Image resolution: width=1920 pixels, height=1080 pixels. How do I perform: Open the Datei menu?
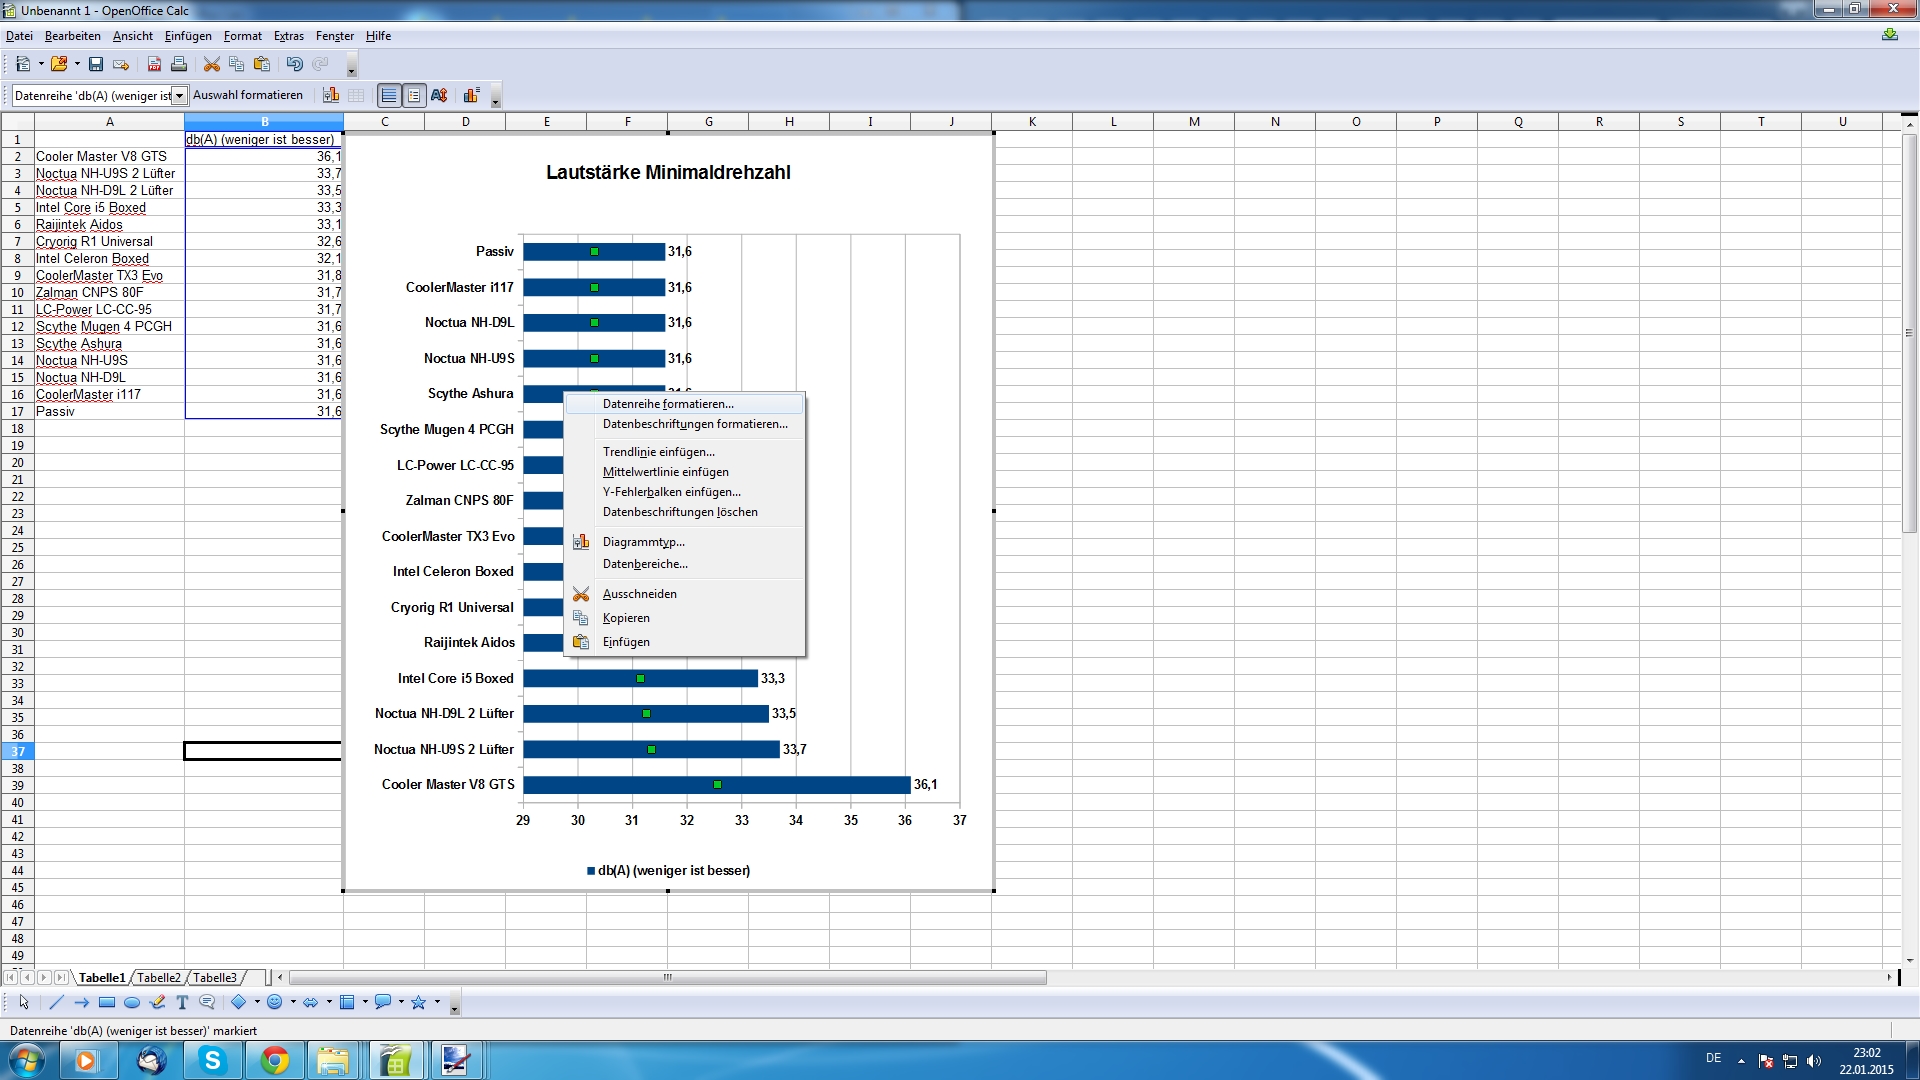19,36
